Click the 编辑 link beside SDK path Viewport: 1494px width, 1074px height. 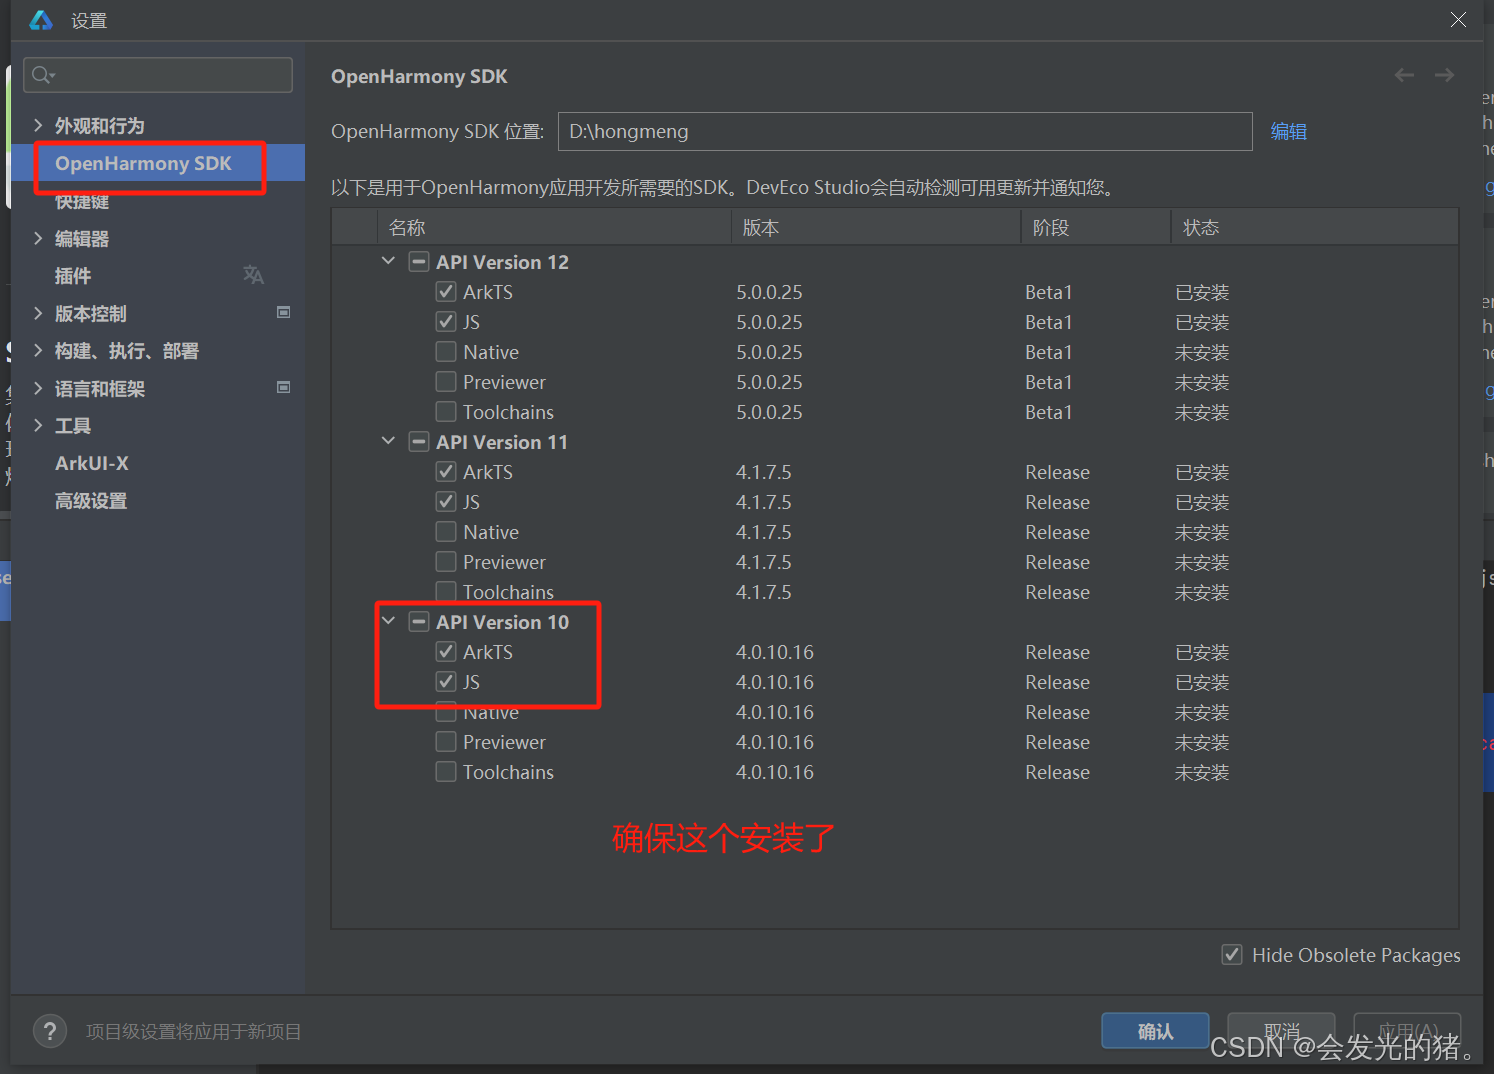[x=1288, y=130]
